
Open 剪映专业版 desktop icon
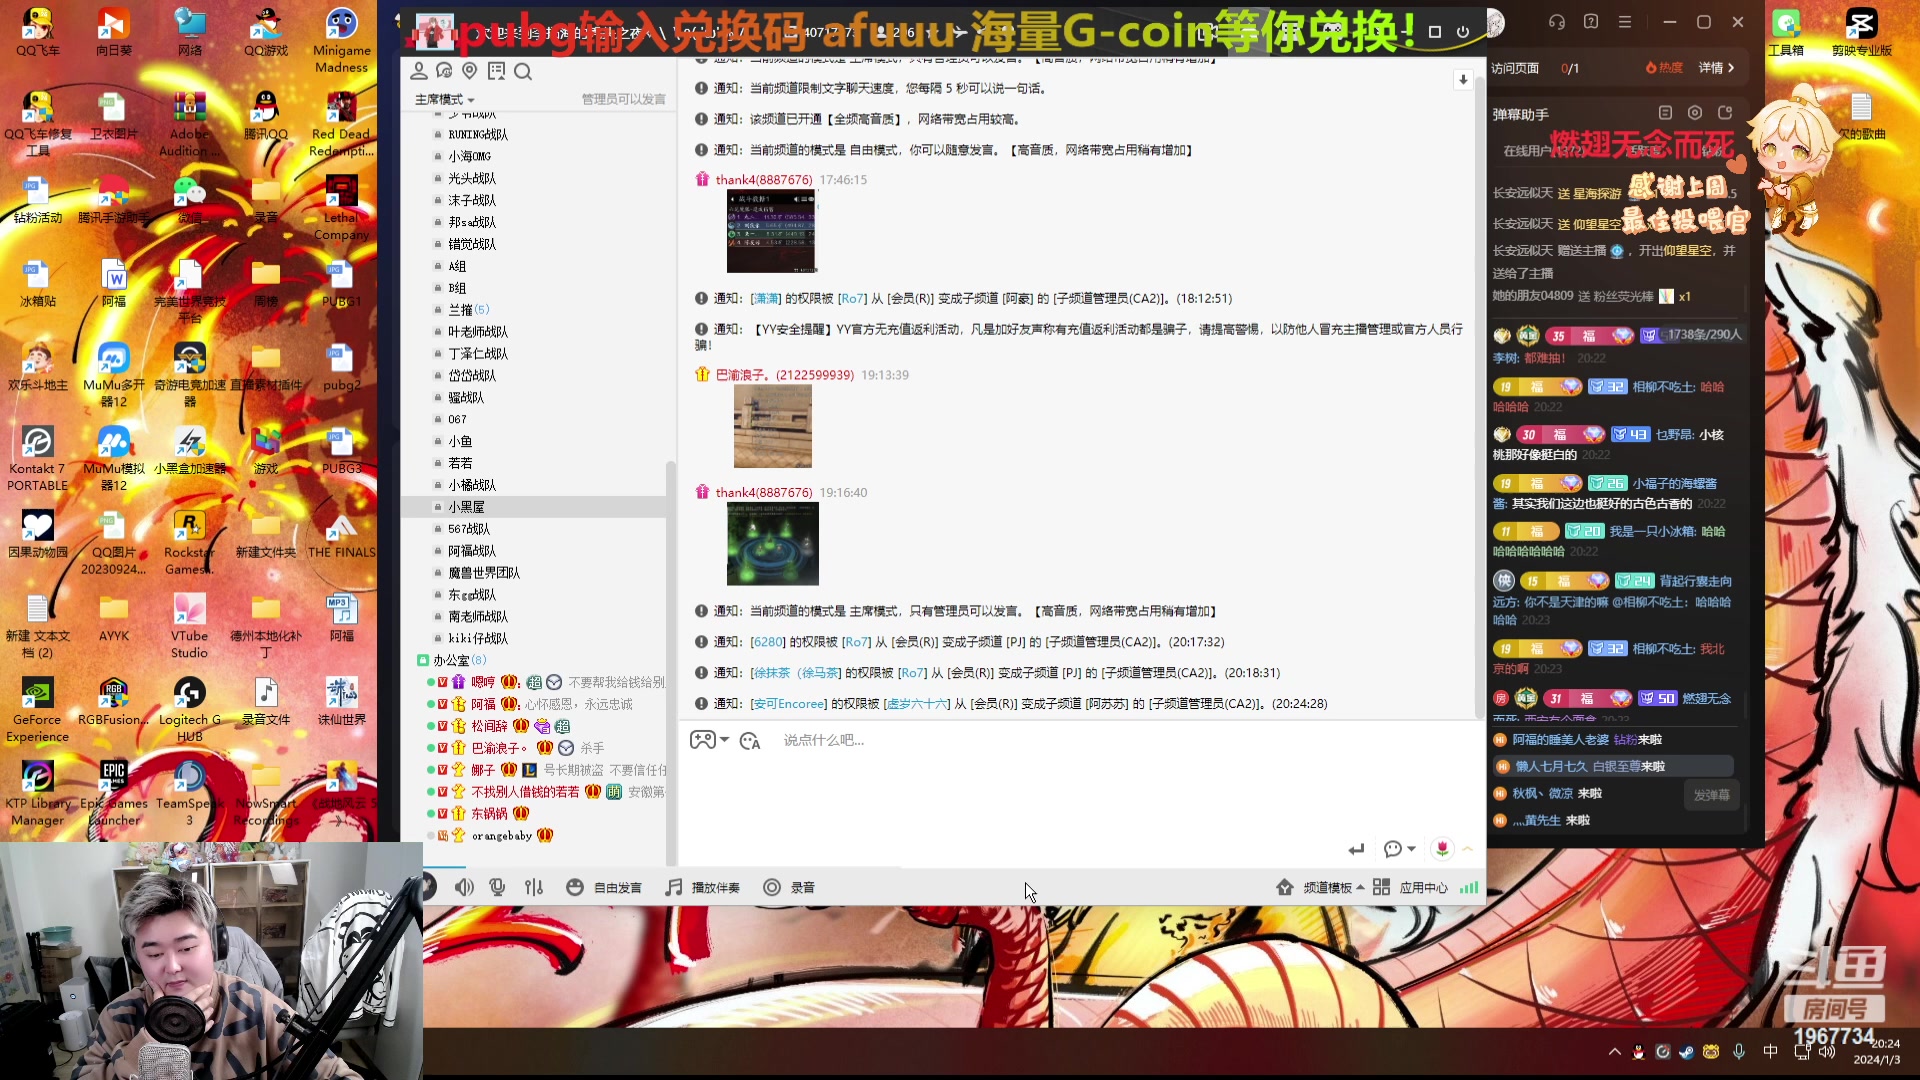coord(1861,33)
